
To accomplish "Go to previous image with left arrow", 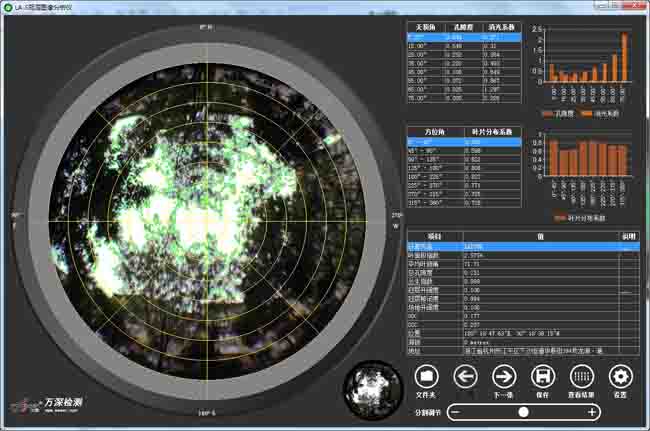I will tap(465, 376).
